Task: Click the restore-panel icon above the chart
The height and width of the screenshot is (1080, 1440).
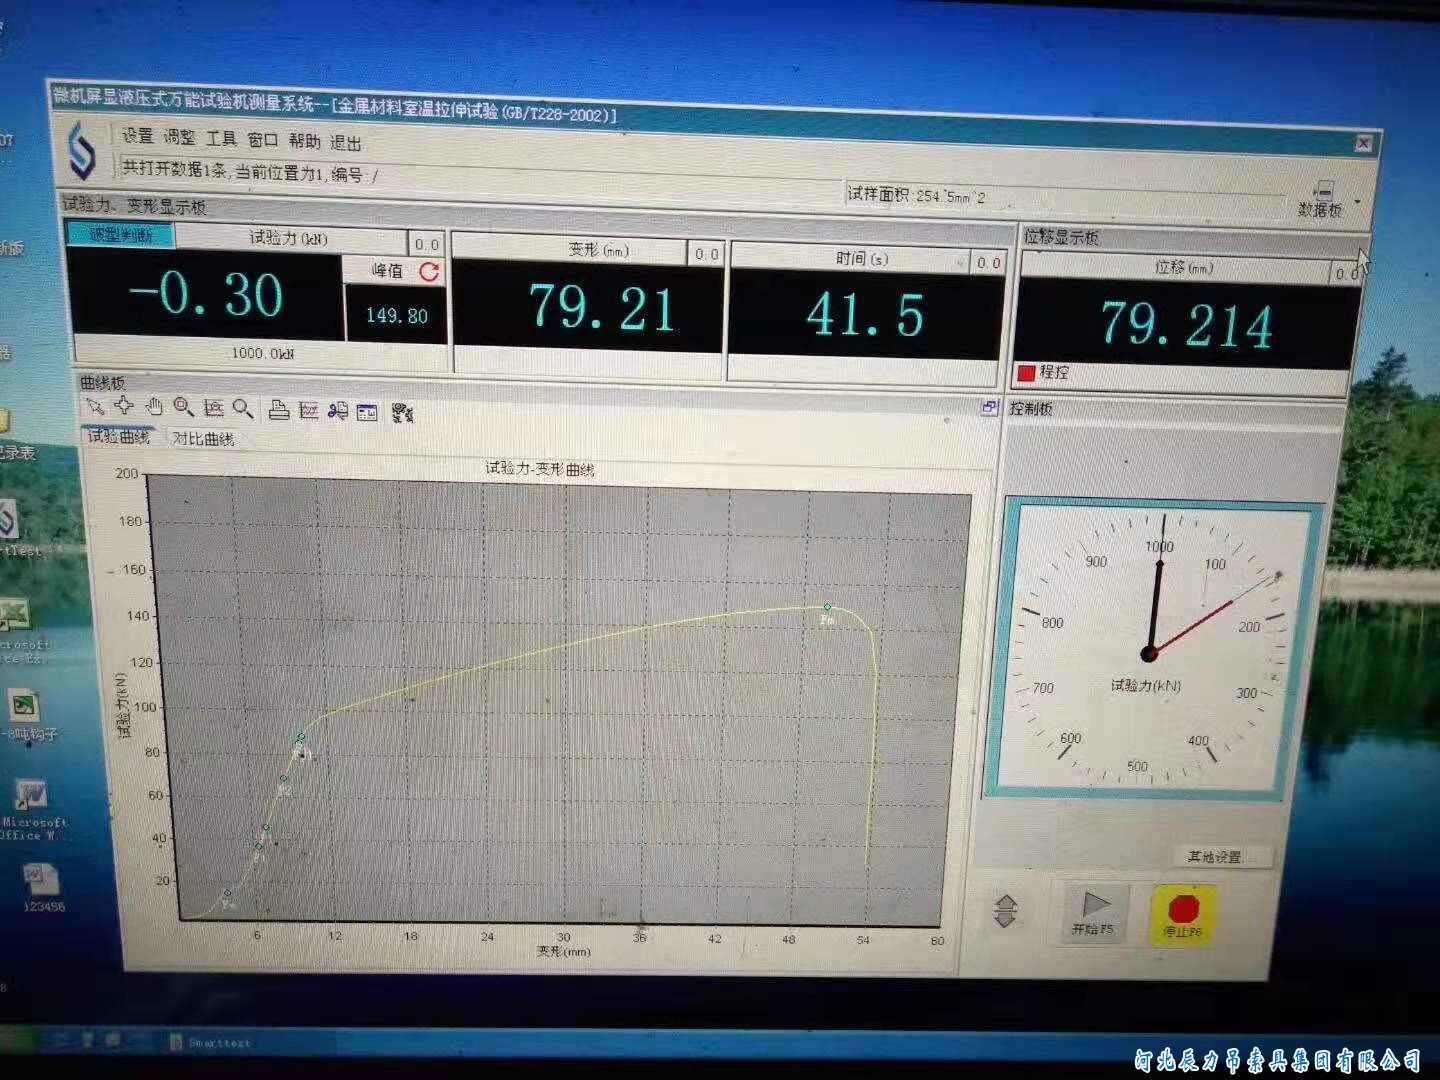Action: pyautogui.click(x=988, y=407)
